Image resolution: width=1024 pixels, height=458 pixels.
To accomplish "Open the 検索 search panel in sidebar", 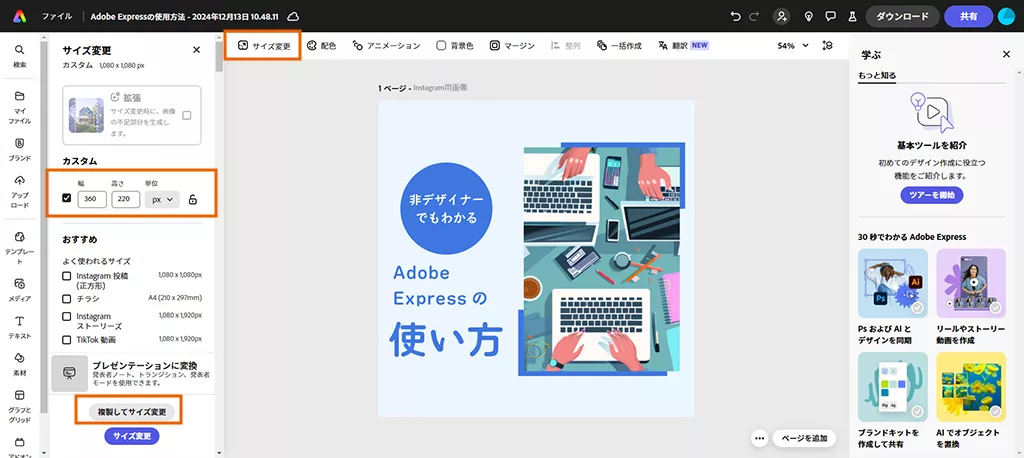I will click(20, 56).
